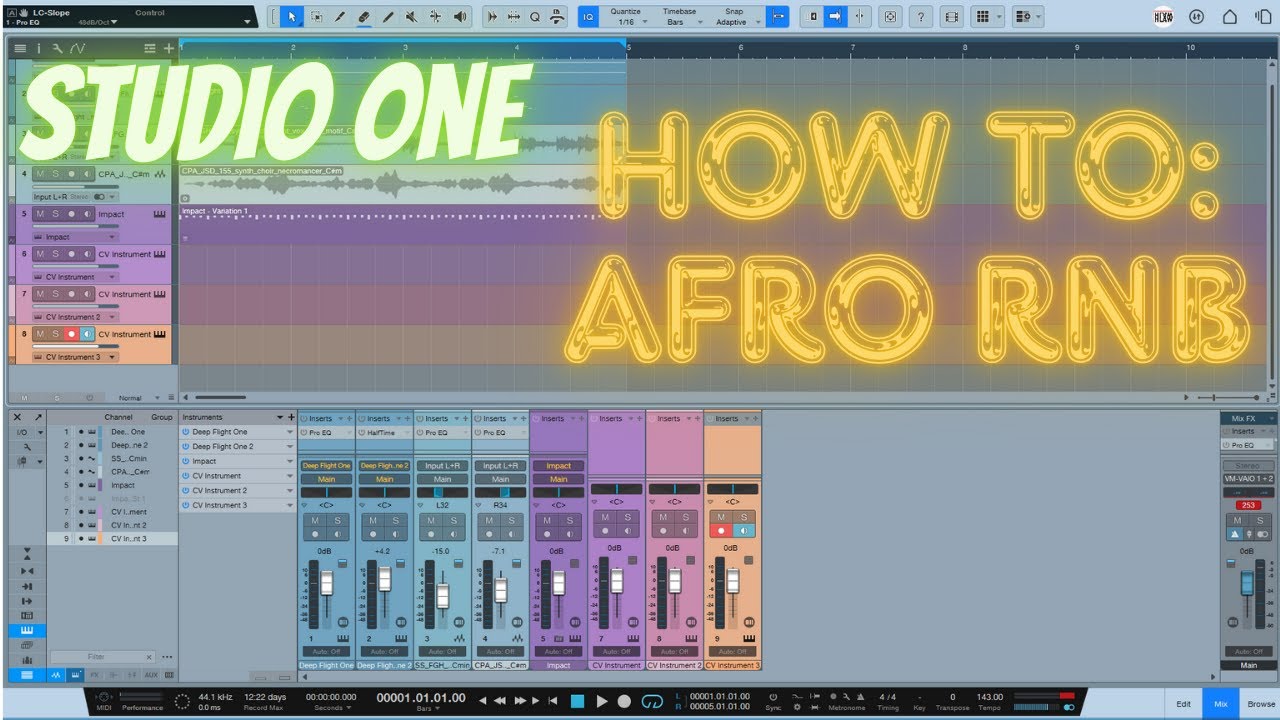Image resolution: width=1280 pixels, height=720 pixels.
Task: Select the Eraser tool
Action: coord(364,17)
